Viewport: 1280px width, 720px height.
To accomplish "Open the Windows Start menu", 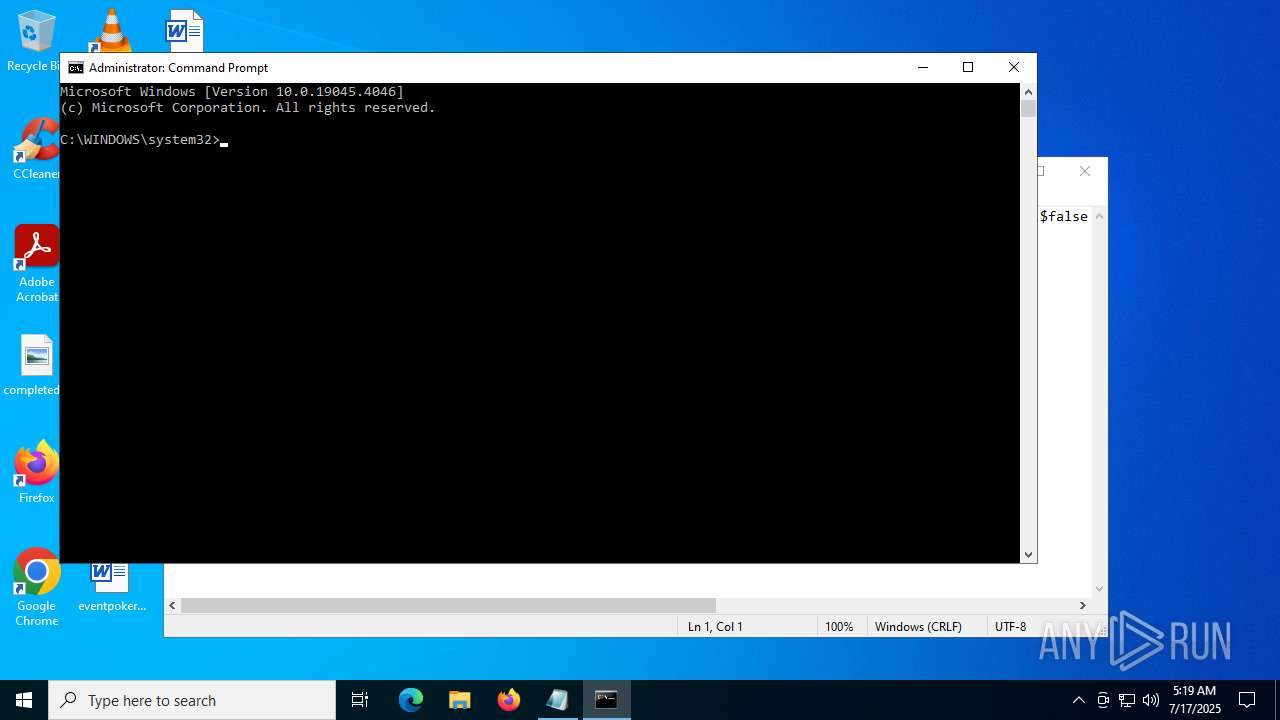I will (x=24, y=700).
